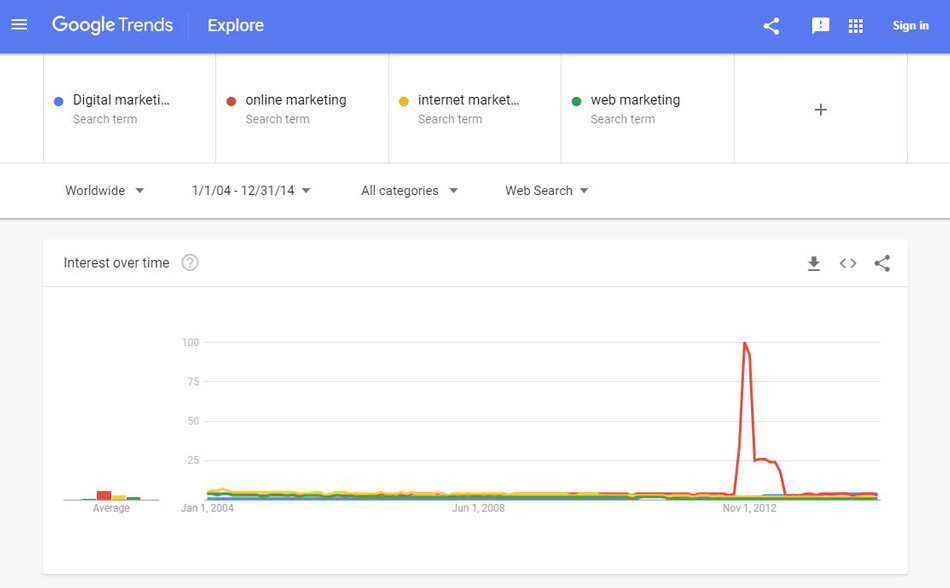The height and width of the screenshot is (588, 950).
Task: Open the Interest over time help icon
Action: point(190,263)
